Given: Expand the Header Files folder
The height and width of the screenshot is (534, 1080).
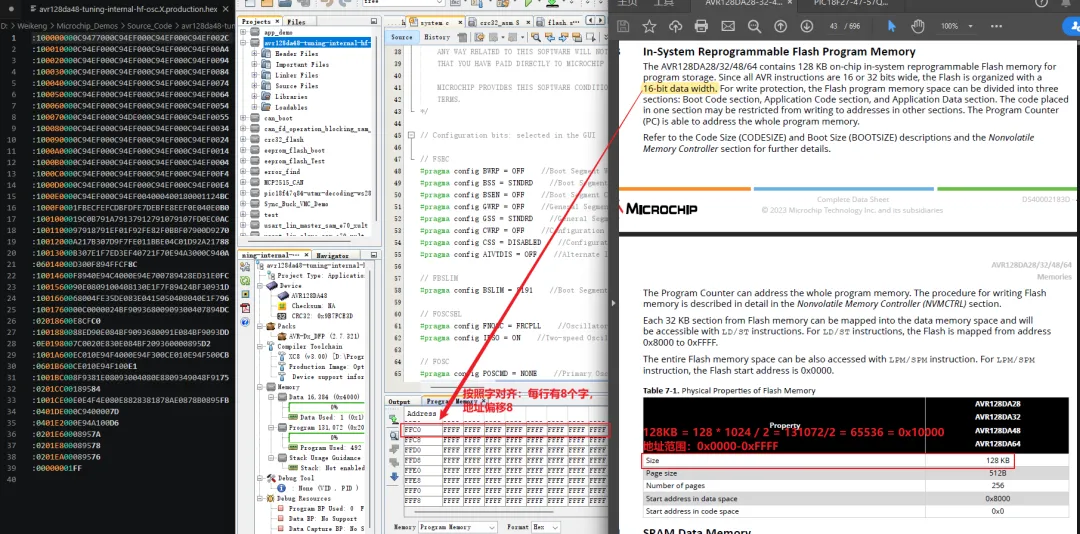Looking at the screenshot, I should click(256, 54).
